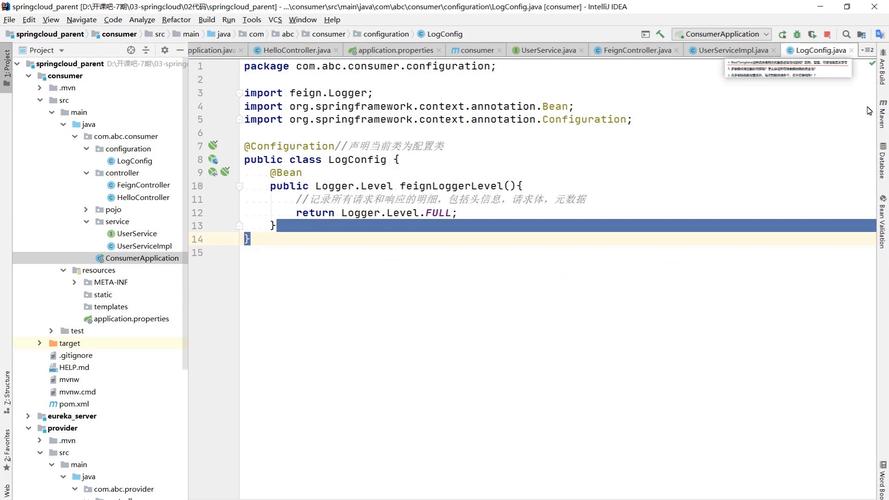Click the fold marker on line 10 gutter
889x500 pixels.
[x=240, y=186]
